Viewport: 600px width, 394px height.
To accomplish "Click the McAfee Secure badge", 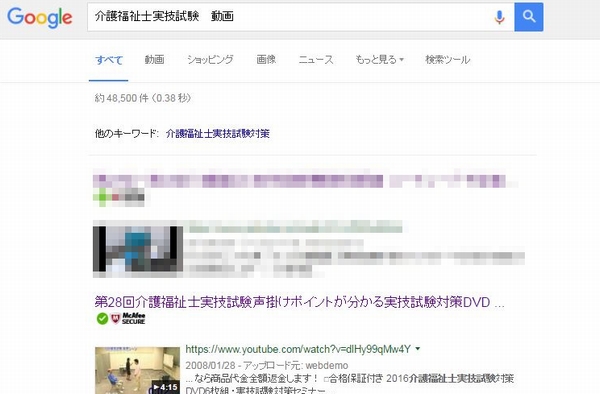I will click(128, 318).
